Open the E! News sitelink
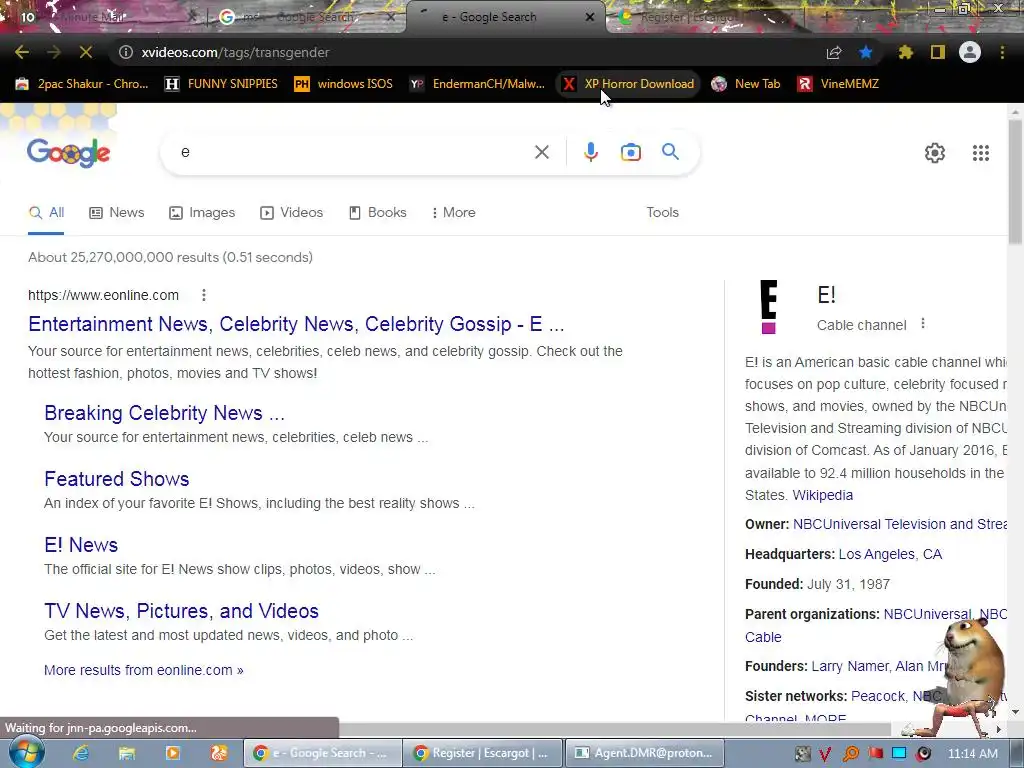Viewport: 1024px width, 768px height. (x=81, y=545)
